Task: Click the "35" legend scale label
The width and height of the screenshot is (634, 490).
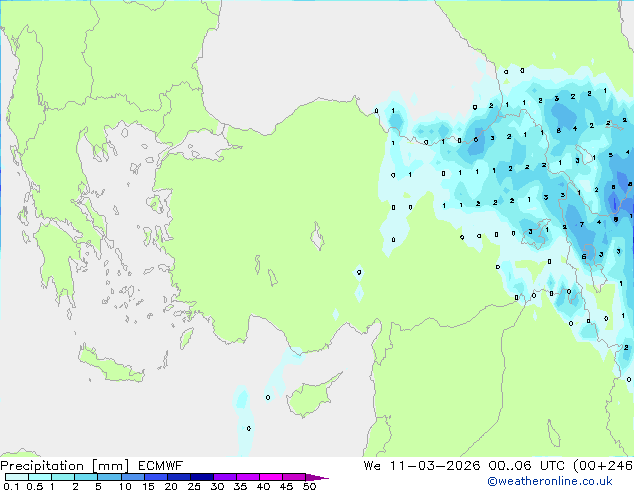Action: [x=240, y=486]
